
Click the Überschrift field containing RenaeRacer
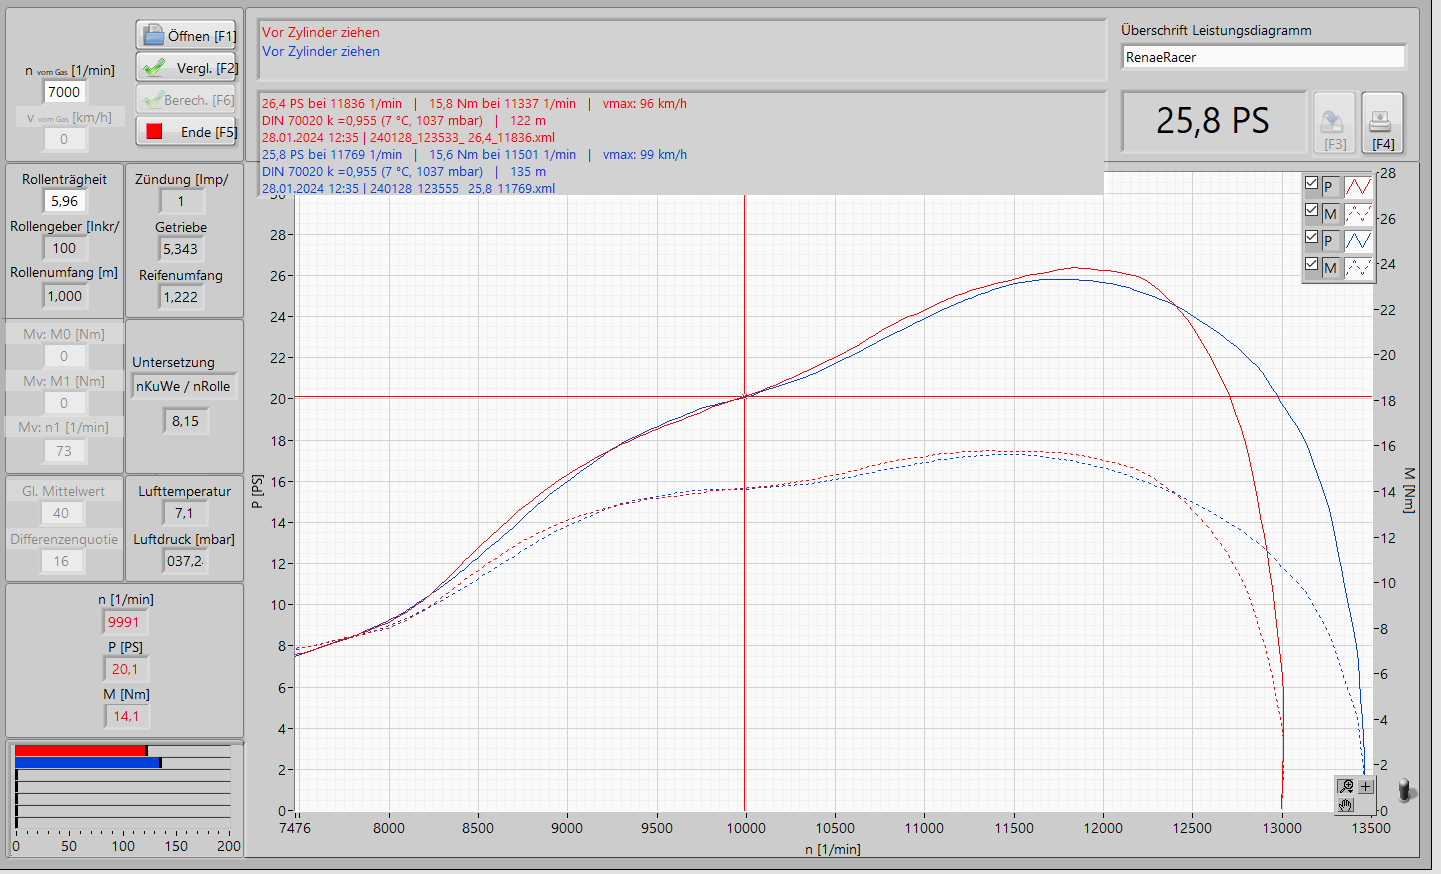point(1262,57)
